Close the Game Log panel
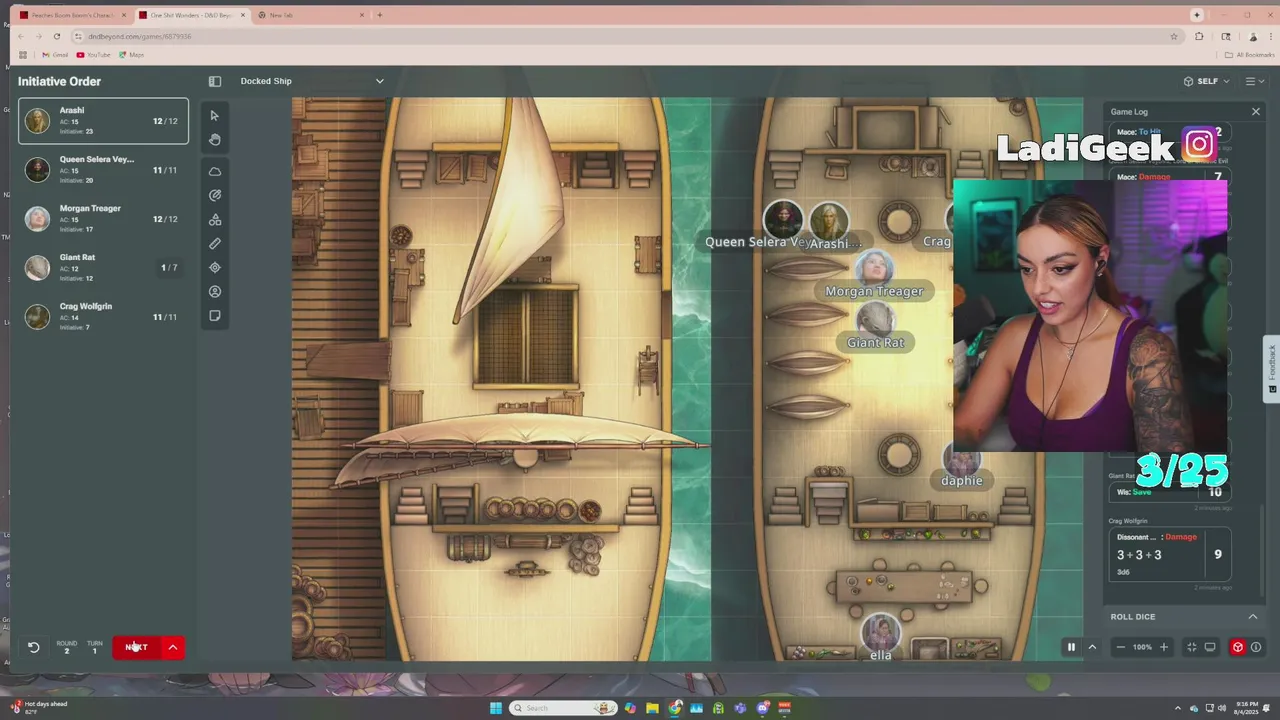The height and width of the screenshot is (720, 1280). coord(1256,111)
